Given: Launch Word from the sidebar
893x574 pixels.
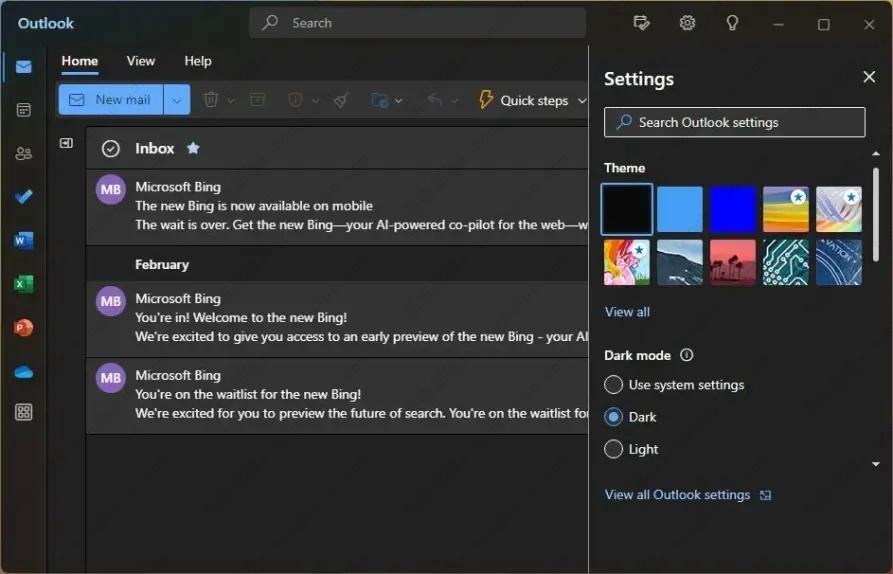Looking at the screenshot, I should (23, 240).
